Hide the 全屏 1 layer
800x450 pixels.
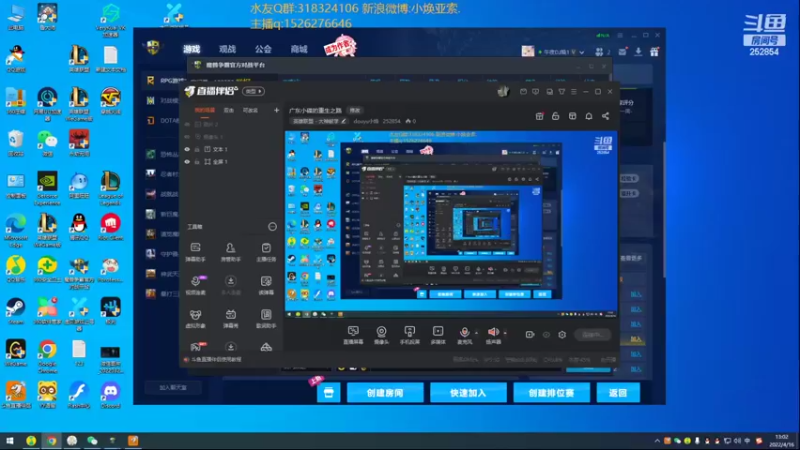187,162
